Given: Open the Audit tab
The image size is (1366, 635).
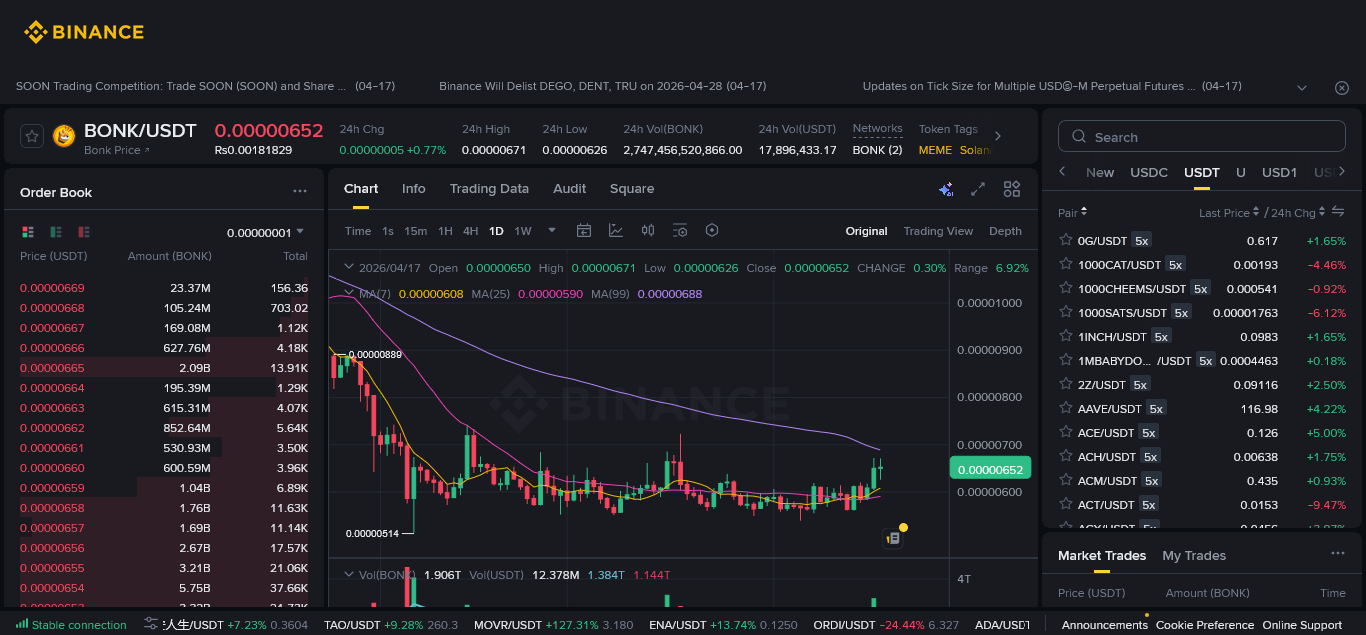Looking at the screenshot, I should 570,188.
